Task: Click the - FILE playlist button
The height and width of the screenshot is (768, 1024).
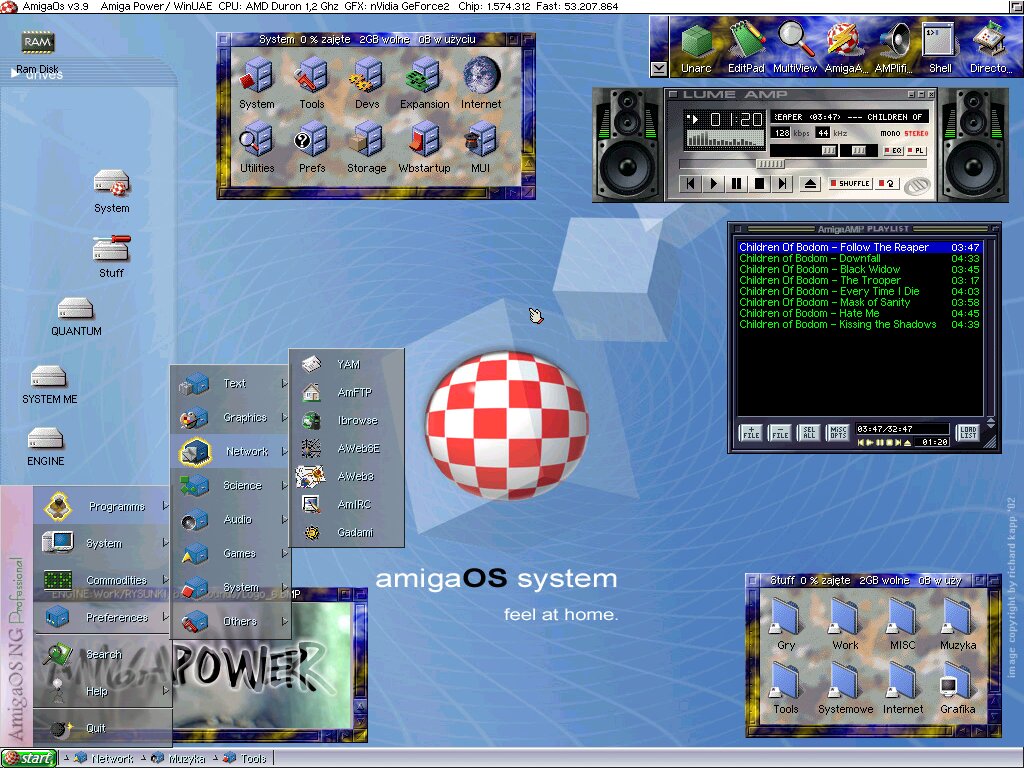Action: pyautogui.click(x=780, y=432)
